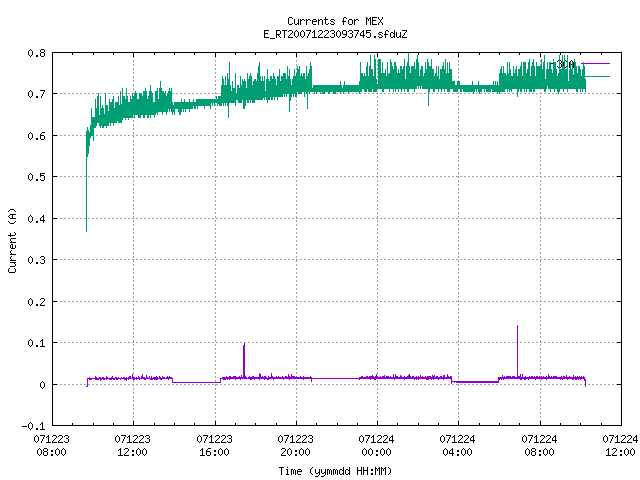Click the y-axis tick label '-0.1'
This screenshot has height=480, width=640.
point(33,426)
